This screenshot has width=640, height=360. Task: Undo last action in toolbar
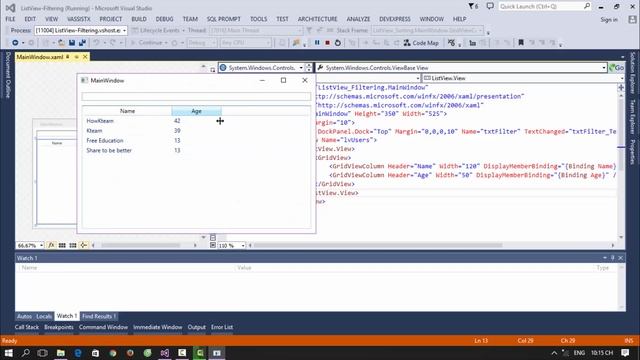[x=96, y=42]
